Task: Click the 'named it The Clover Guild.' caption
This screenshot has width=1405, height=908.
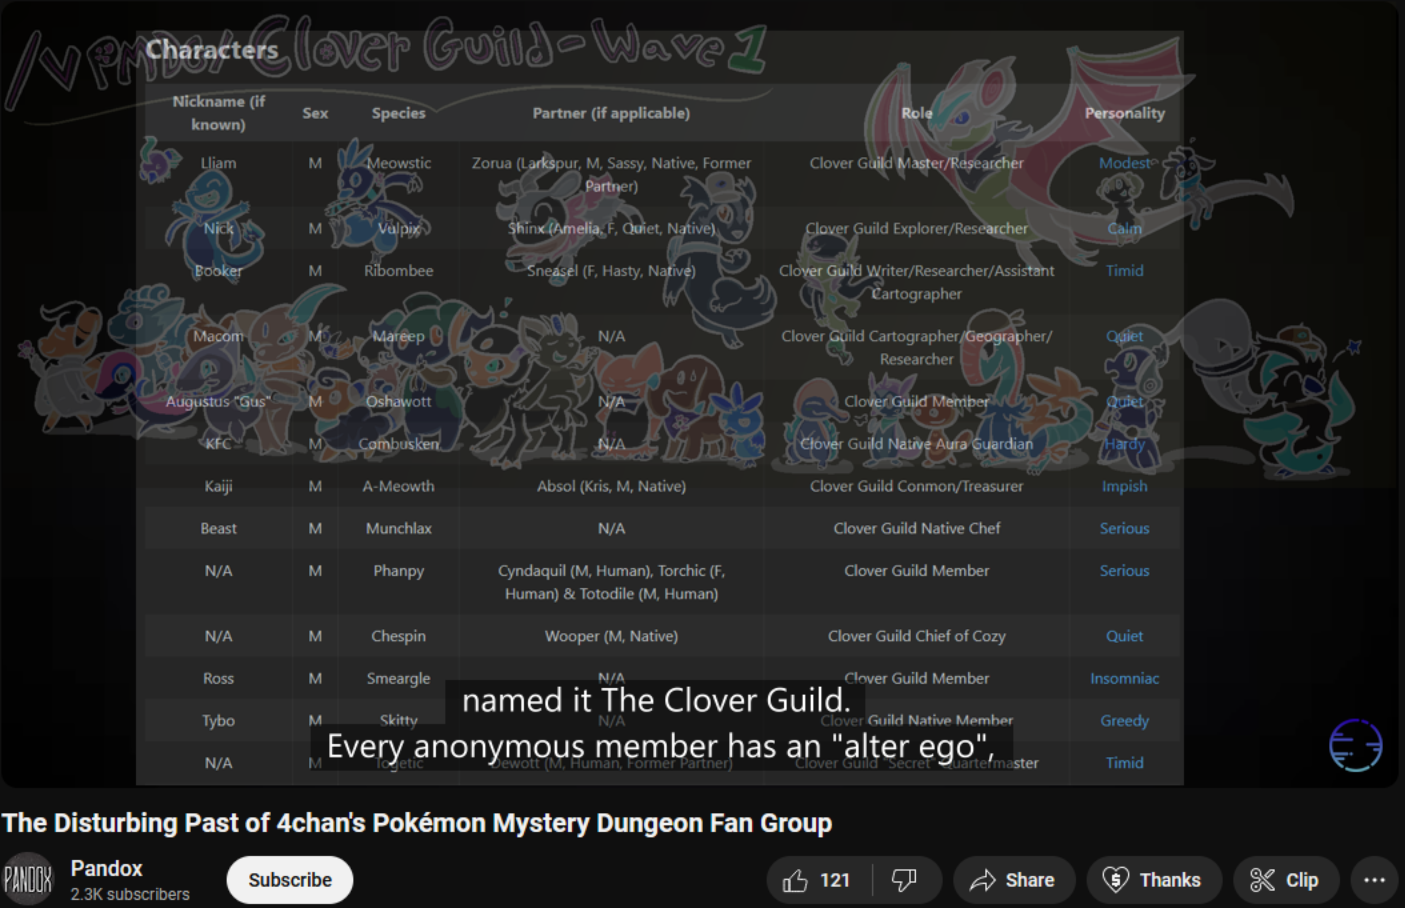Action: pos(656,700)
